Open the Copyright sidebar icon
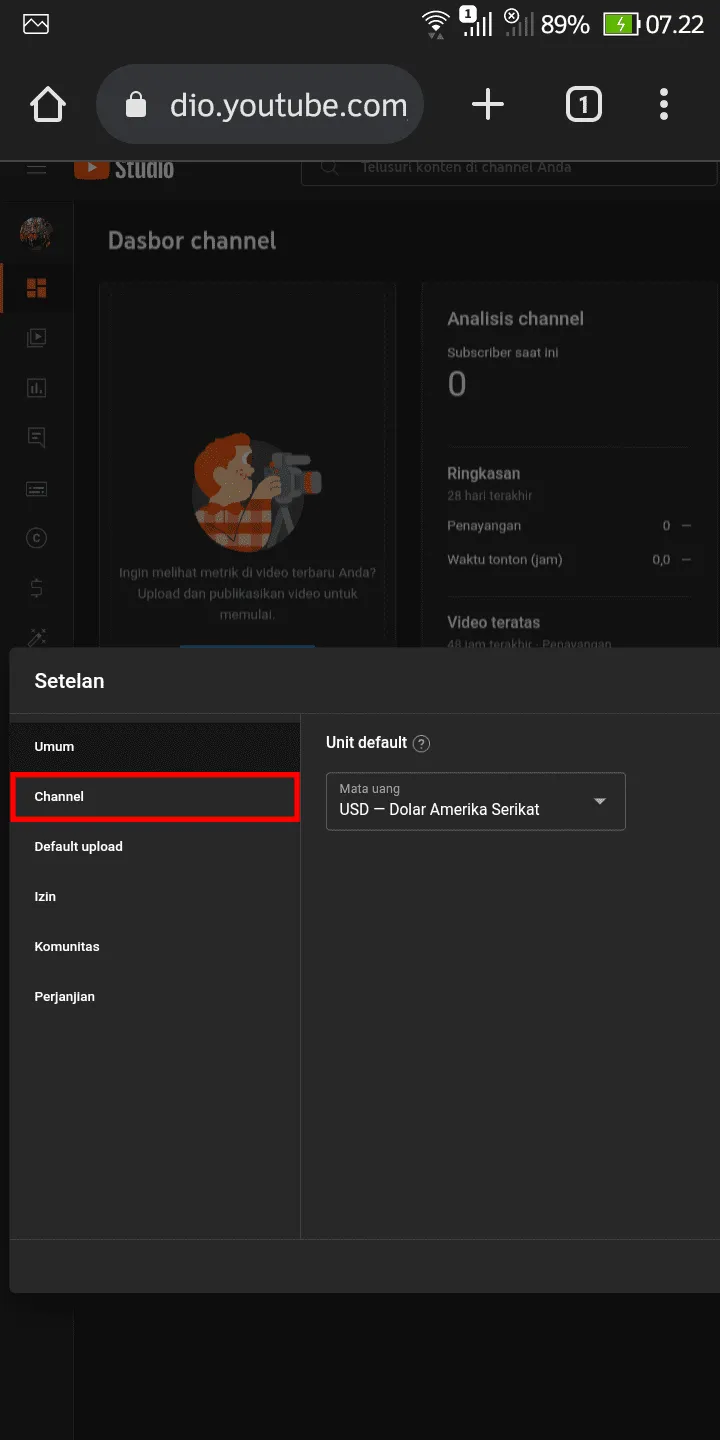The image size is (720, 1440). point(37,538)
